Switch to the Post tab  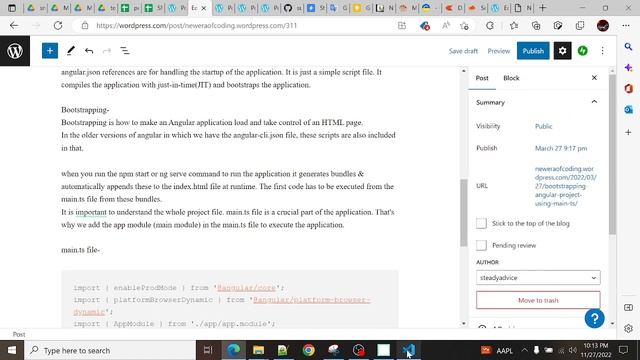[x=482, y=78]
